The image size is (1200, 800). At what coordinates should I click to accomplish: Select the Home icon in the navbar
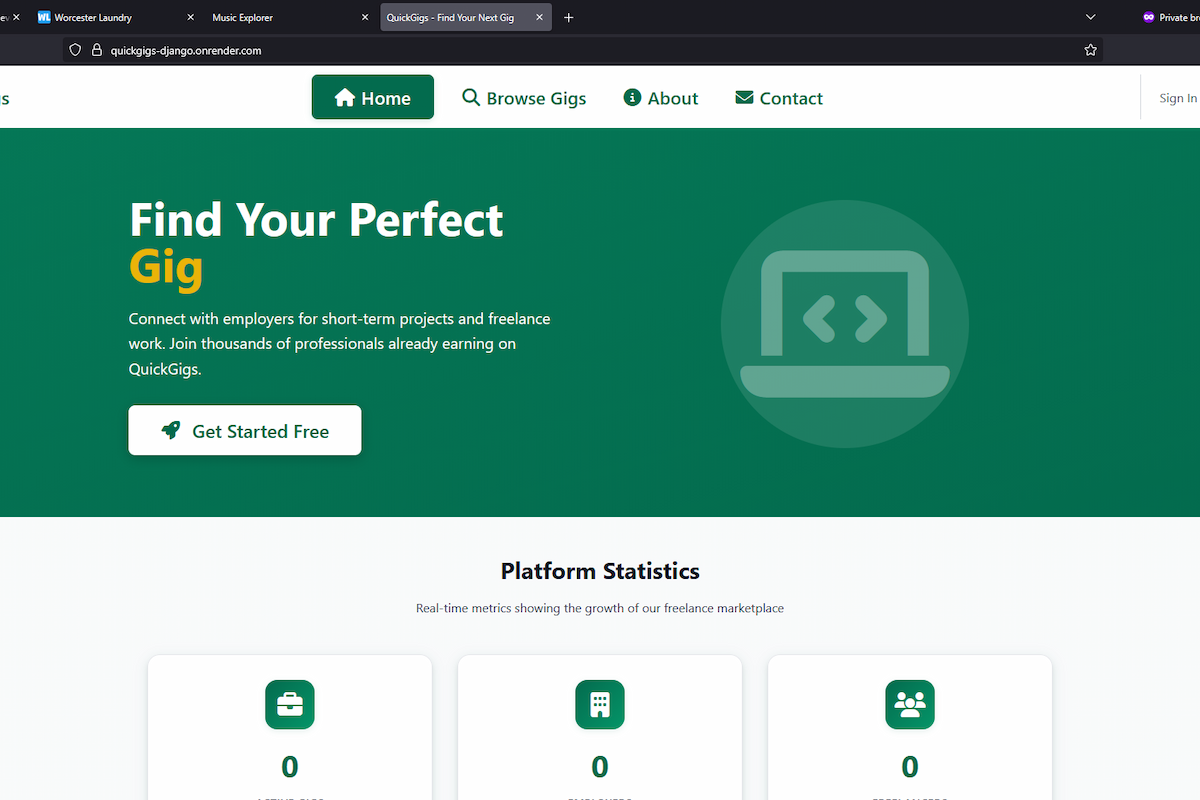pyautogui.click(x=344, y=97)
